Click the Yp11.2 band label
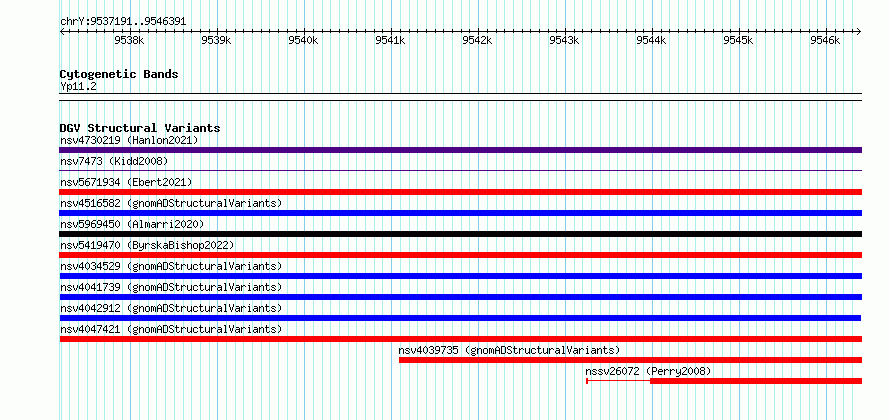 (x=78, y=86)
